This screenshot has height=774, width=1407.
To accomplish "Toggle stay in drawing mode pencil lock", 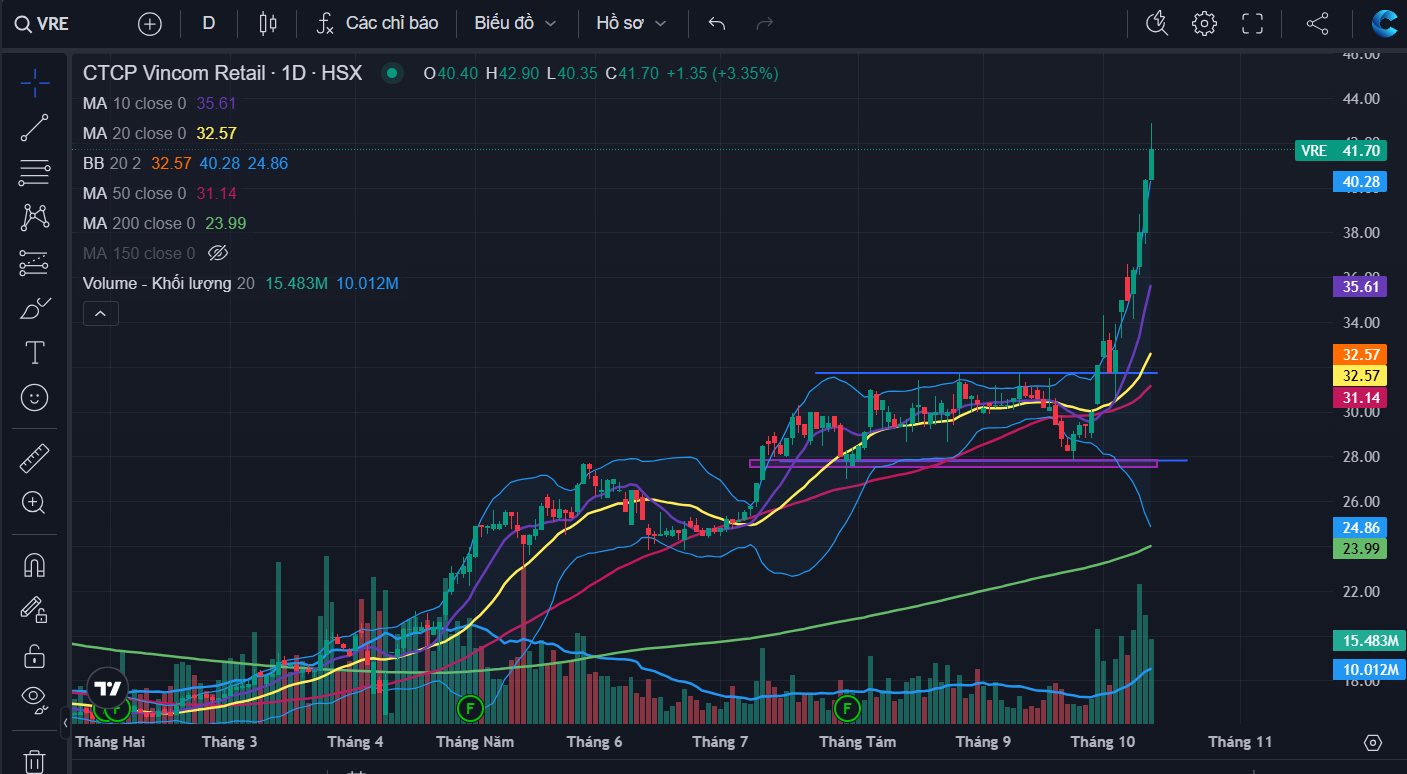I will pos(35,609).
